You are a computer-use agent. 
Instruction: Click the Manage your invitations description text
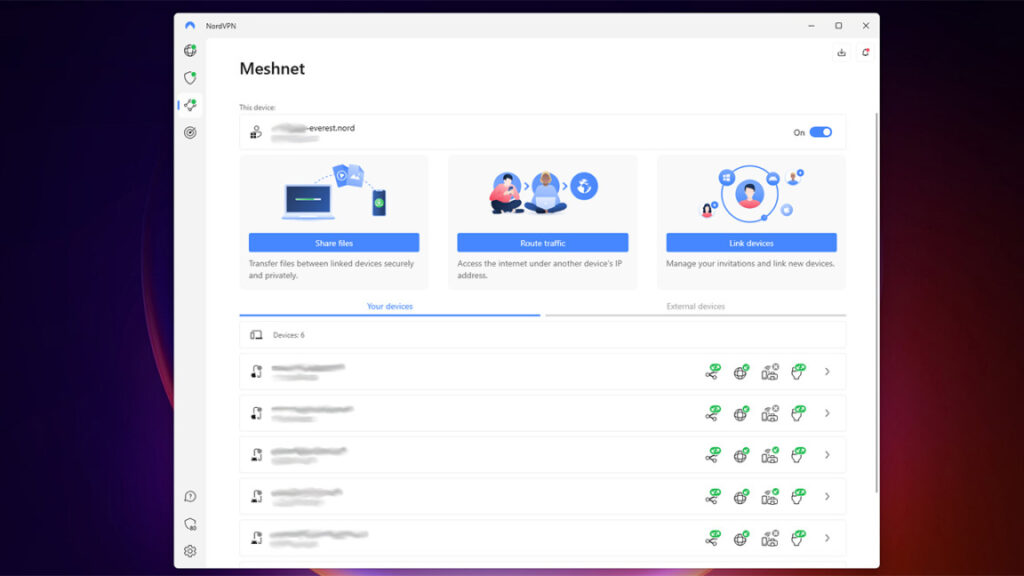(x=750, y=264)
